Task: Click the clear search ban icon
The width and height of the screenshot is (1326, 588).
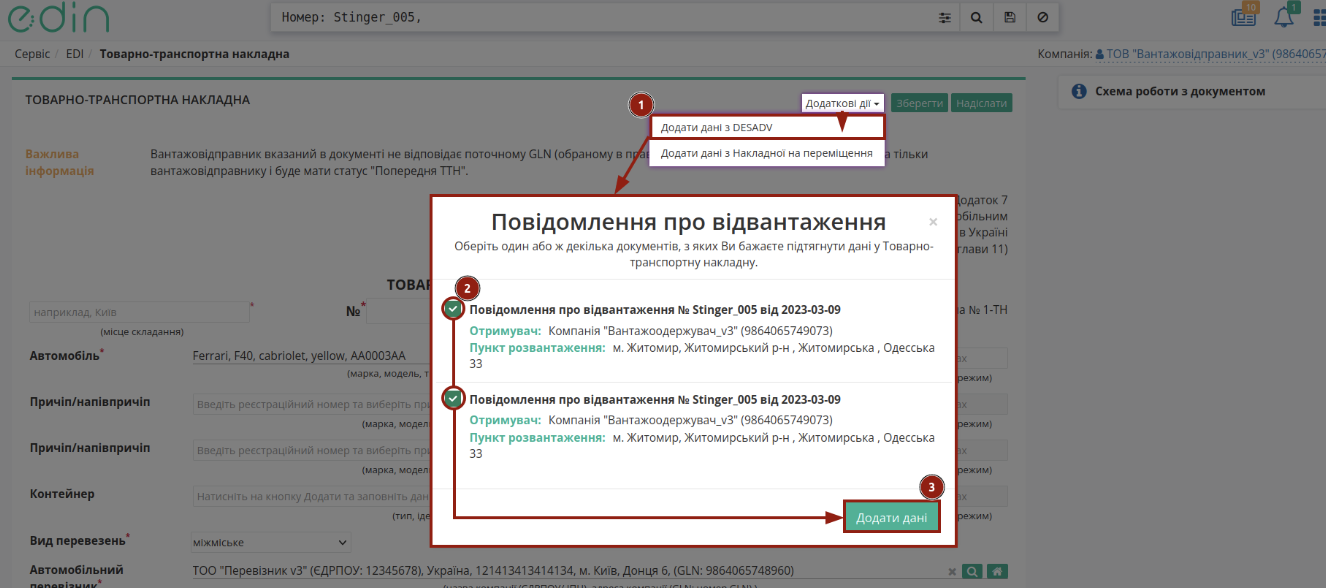Action: point(1043,17)
